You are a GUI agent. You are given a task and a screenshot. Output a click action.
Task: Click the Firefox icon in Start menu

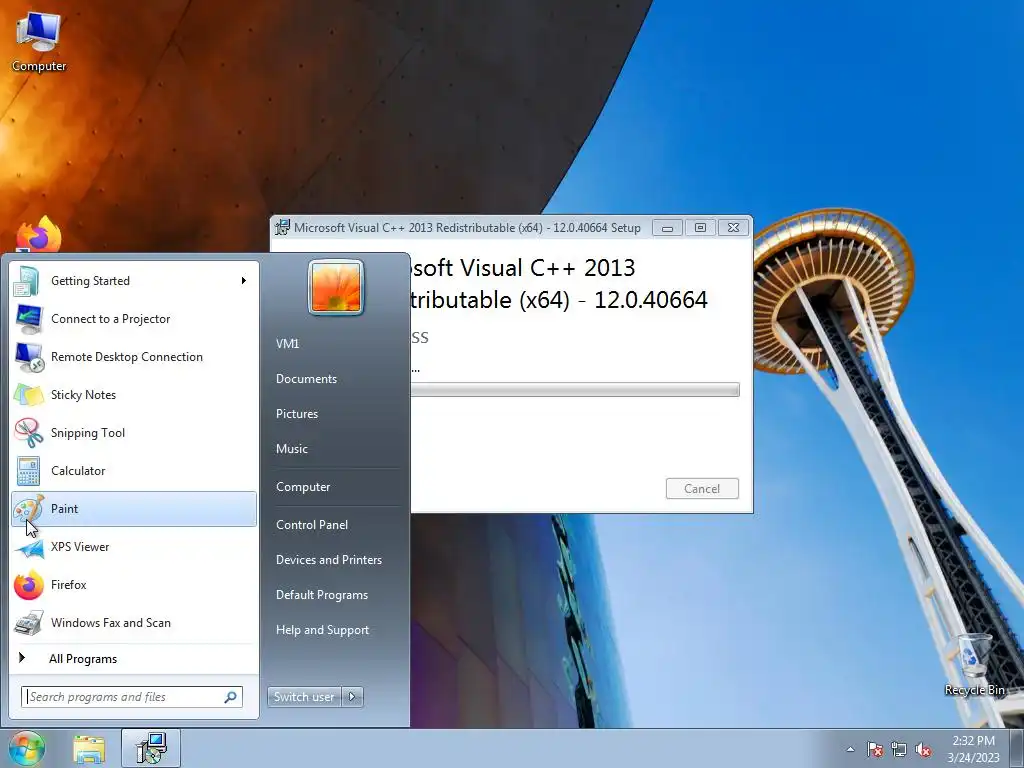click(x=29, y=584)
